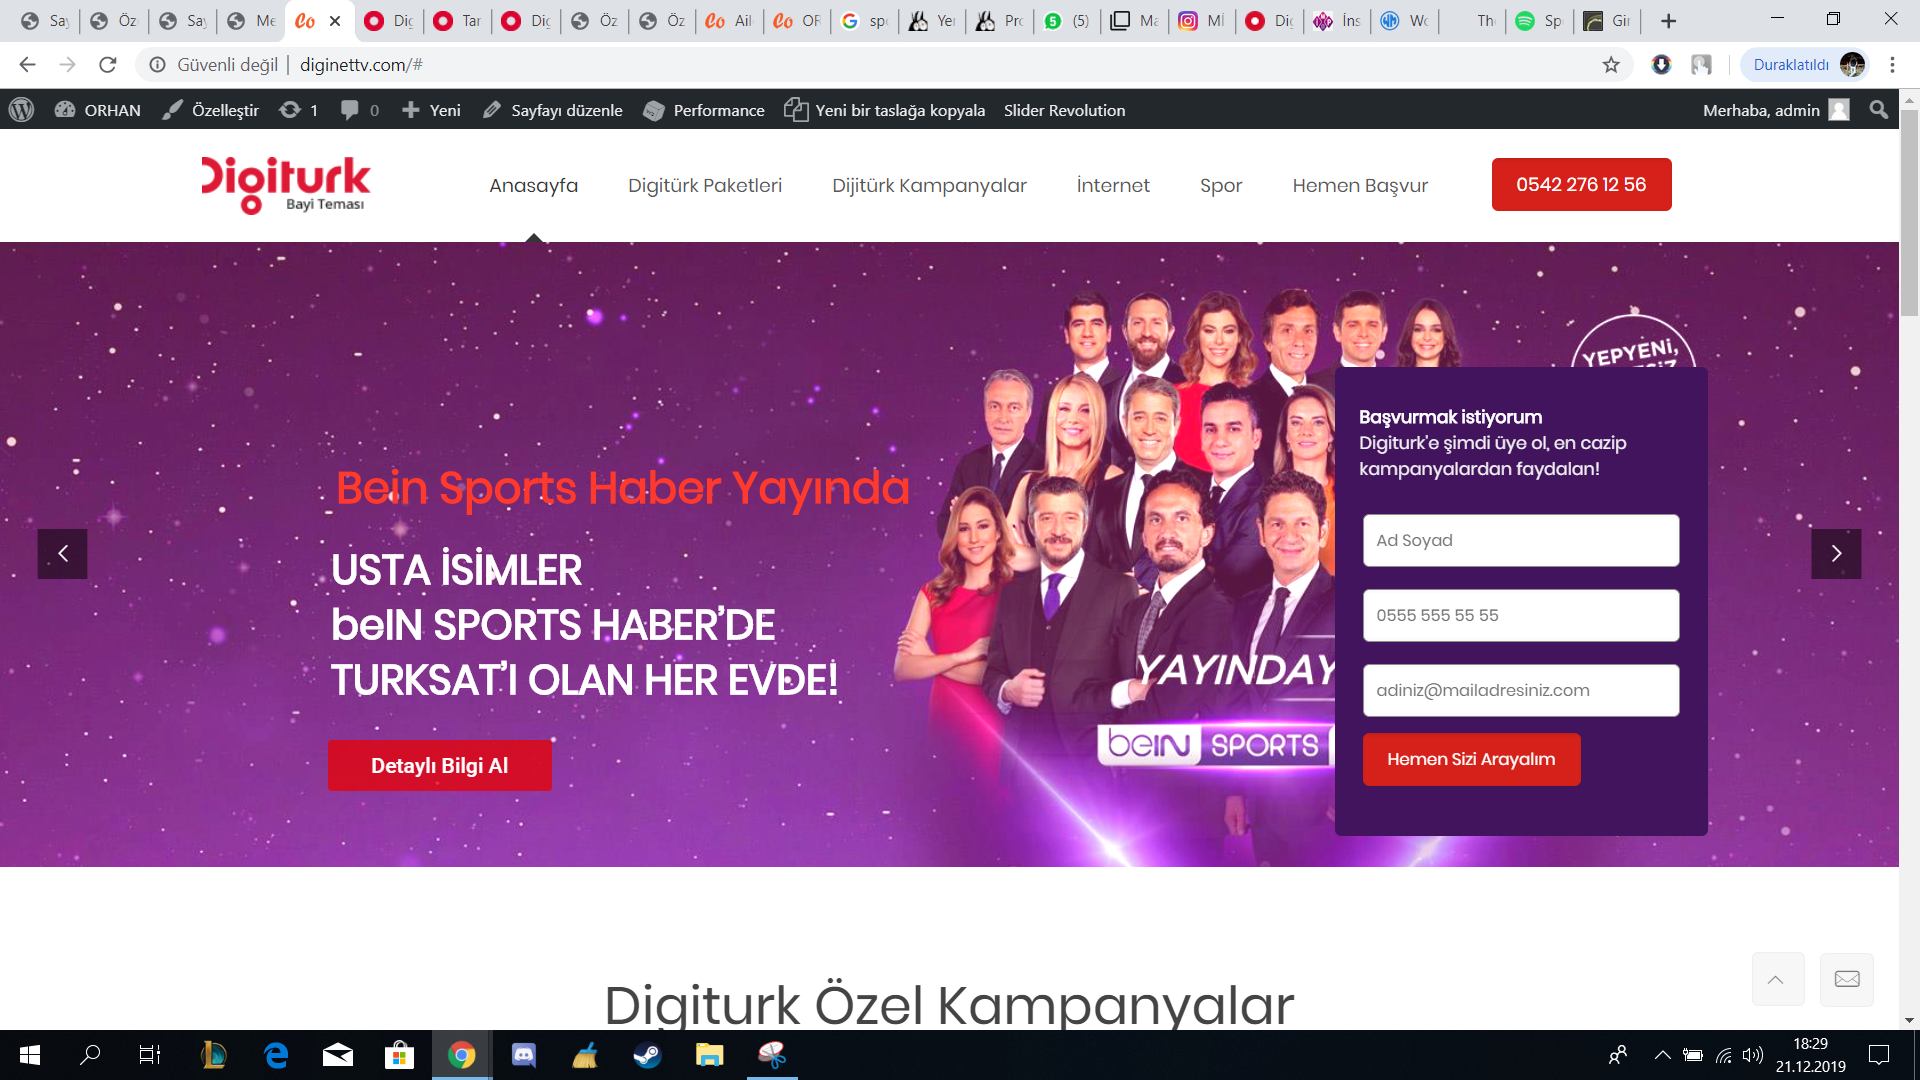Open the WordPress logo menu in admin bar

tap(22, 110)
